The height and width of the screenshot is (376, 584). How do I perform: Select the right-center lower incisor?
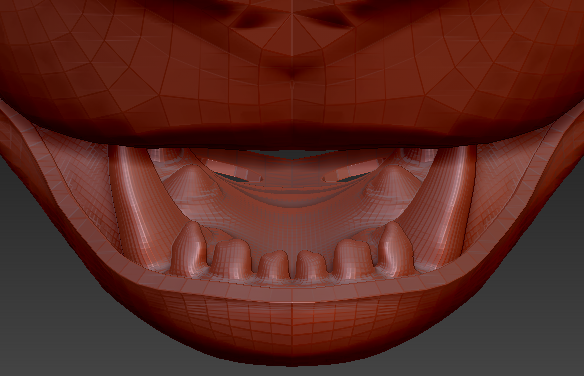tap(311, 265)
